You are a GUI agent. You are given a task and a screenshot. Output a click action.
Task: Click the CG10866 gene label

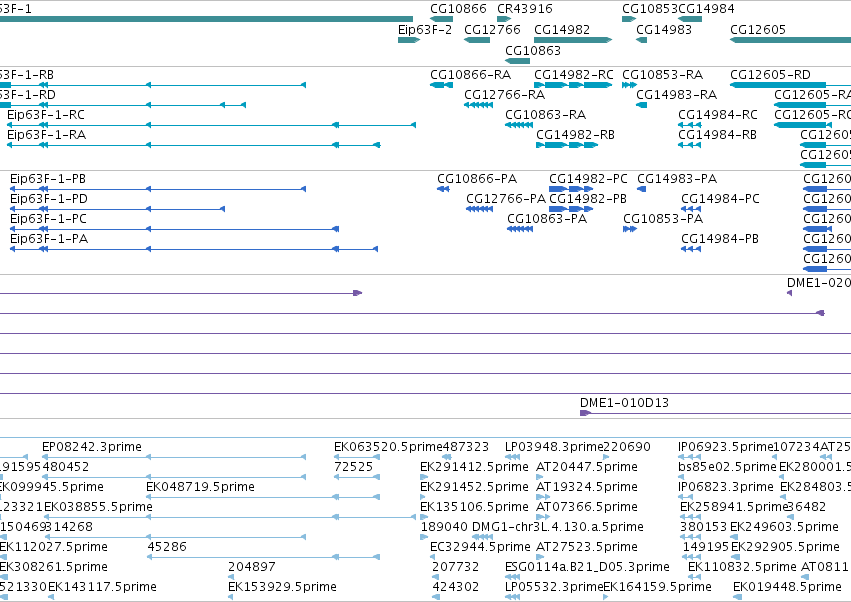[x=458, y=9]
